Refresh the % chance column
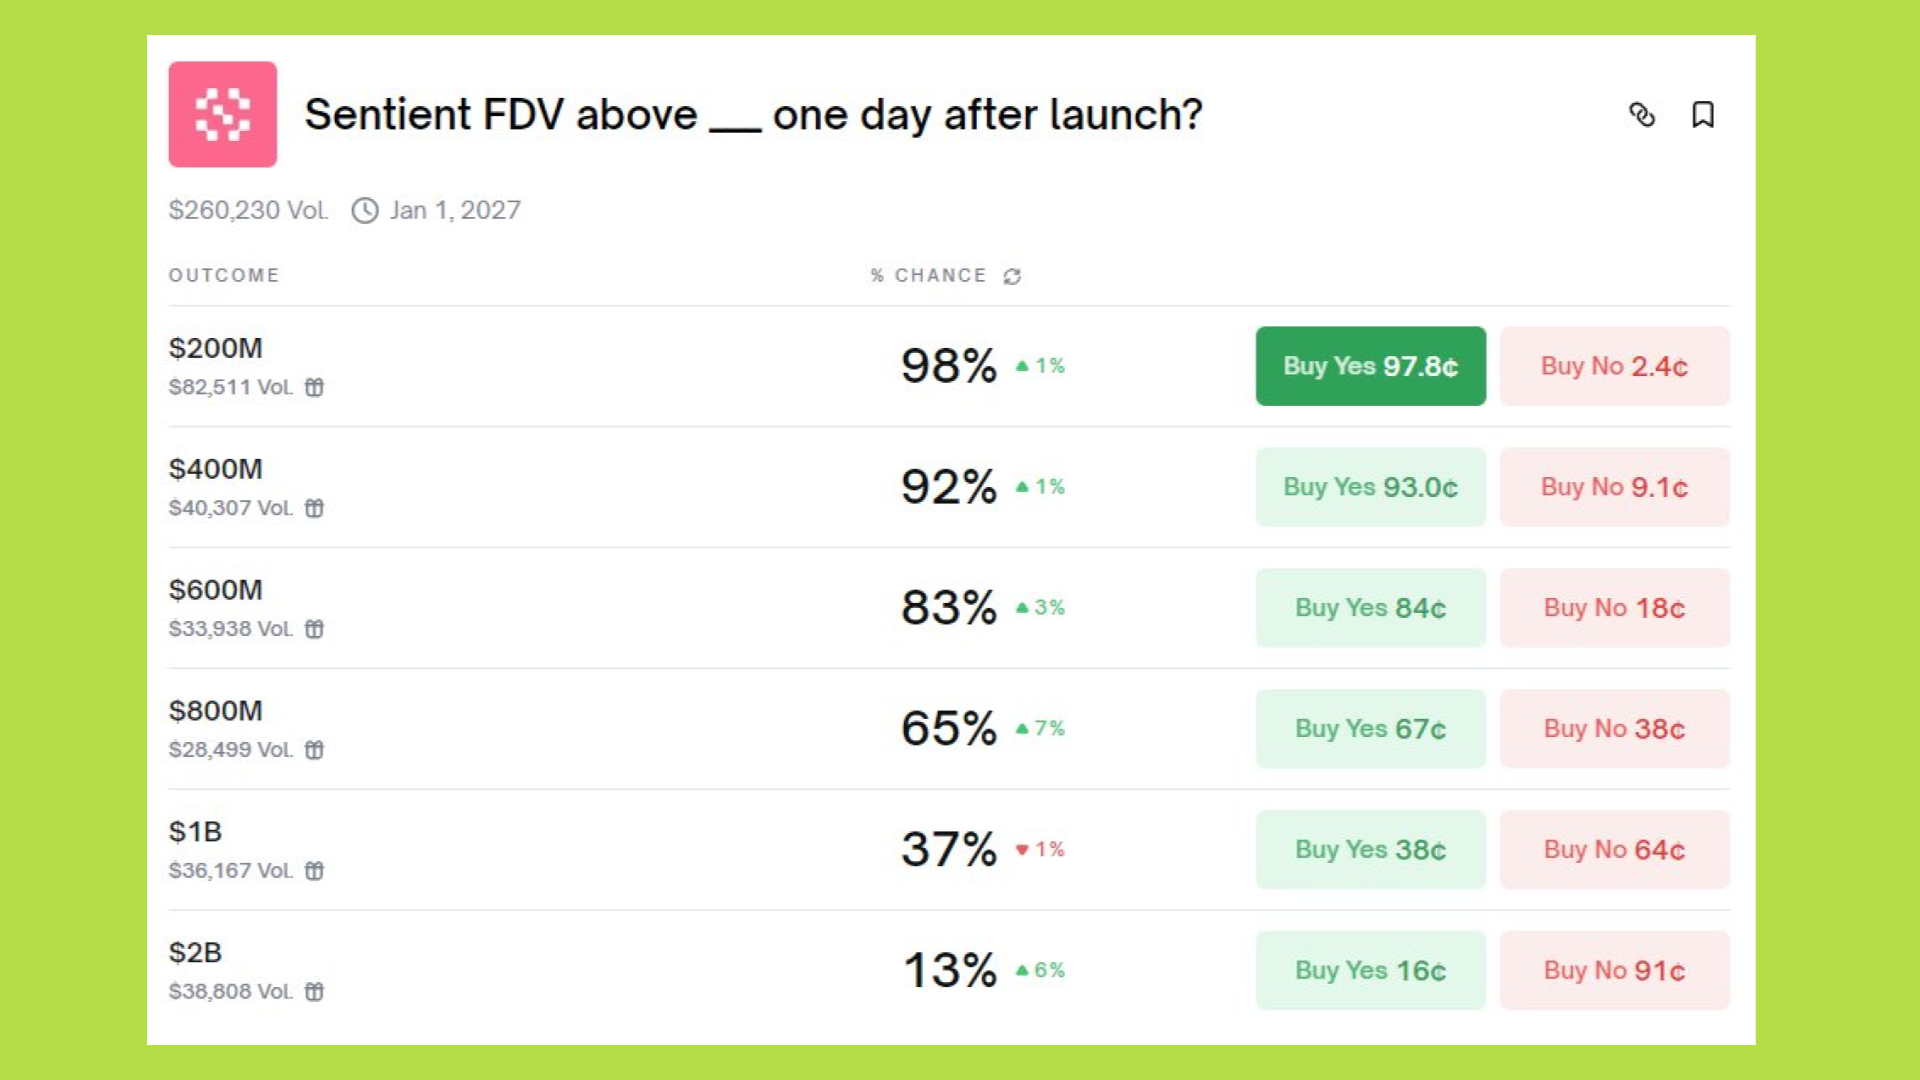This screenshot has height=1080, width=1920. 1012,276
